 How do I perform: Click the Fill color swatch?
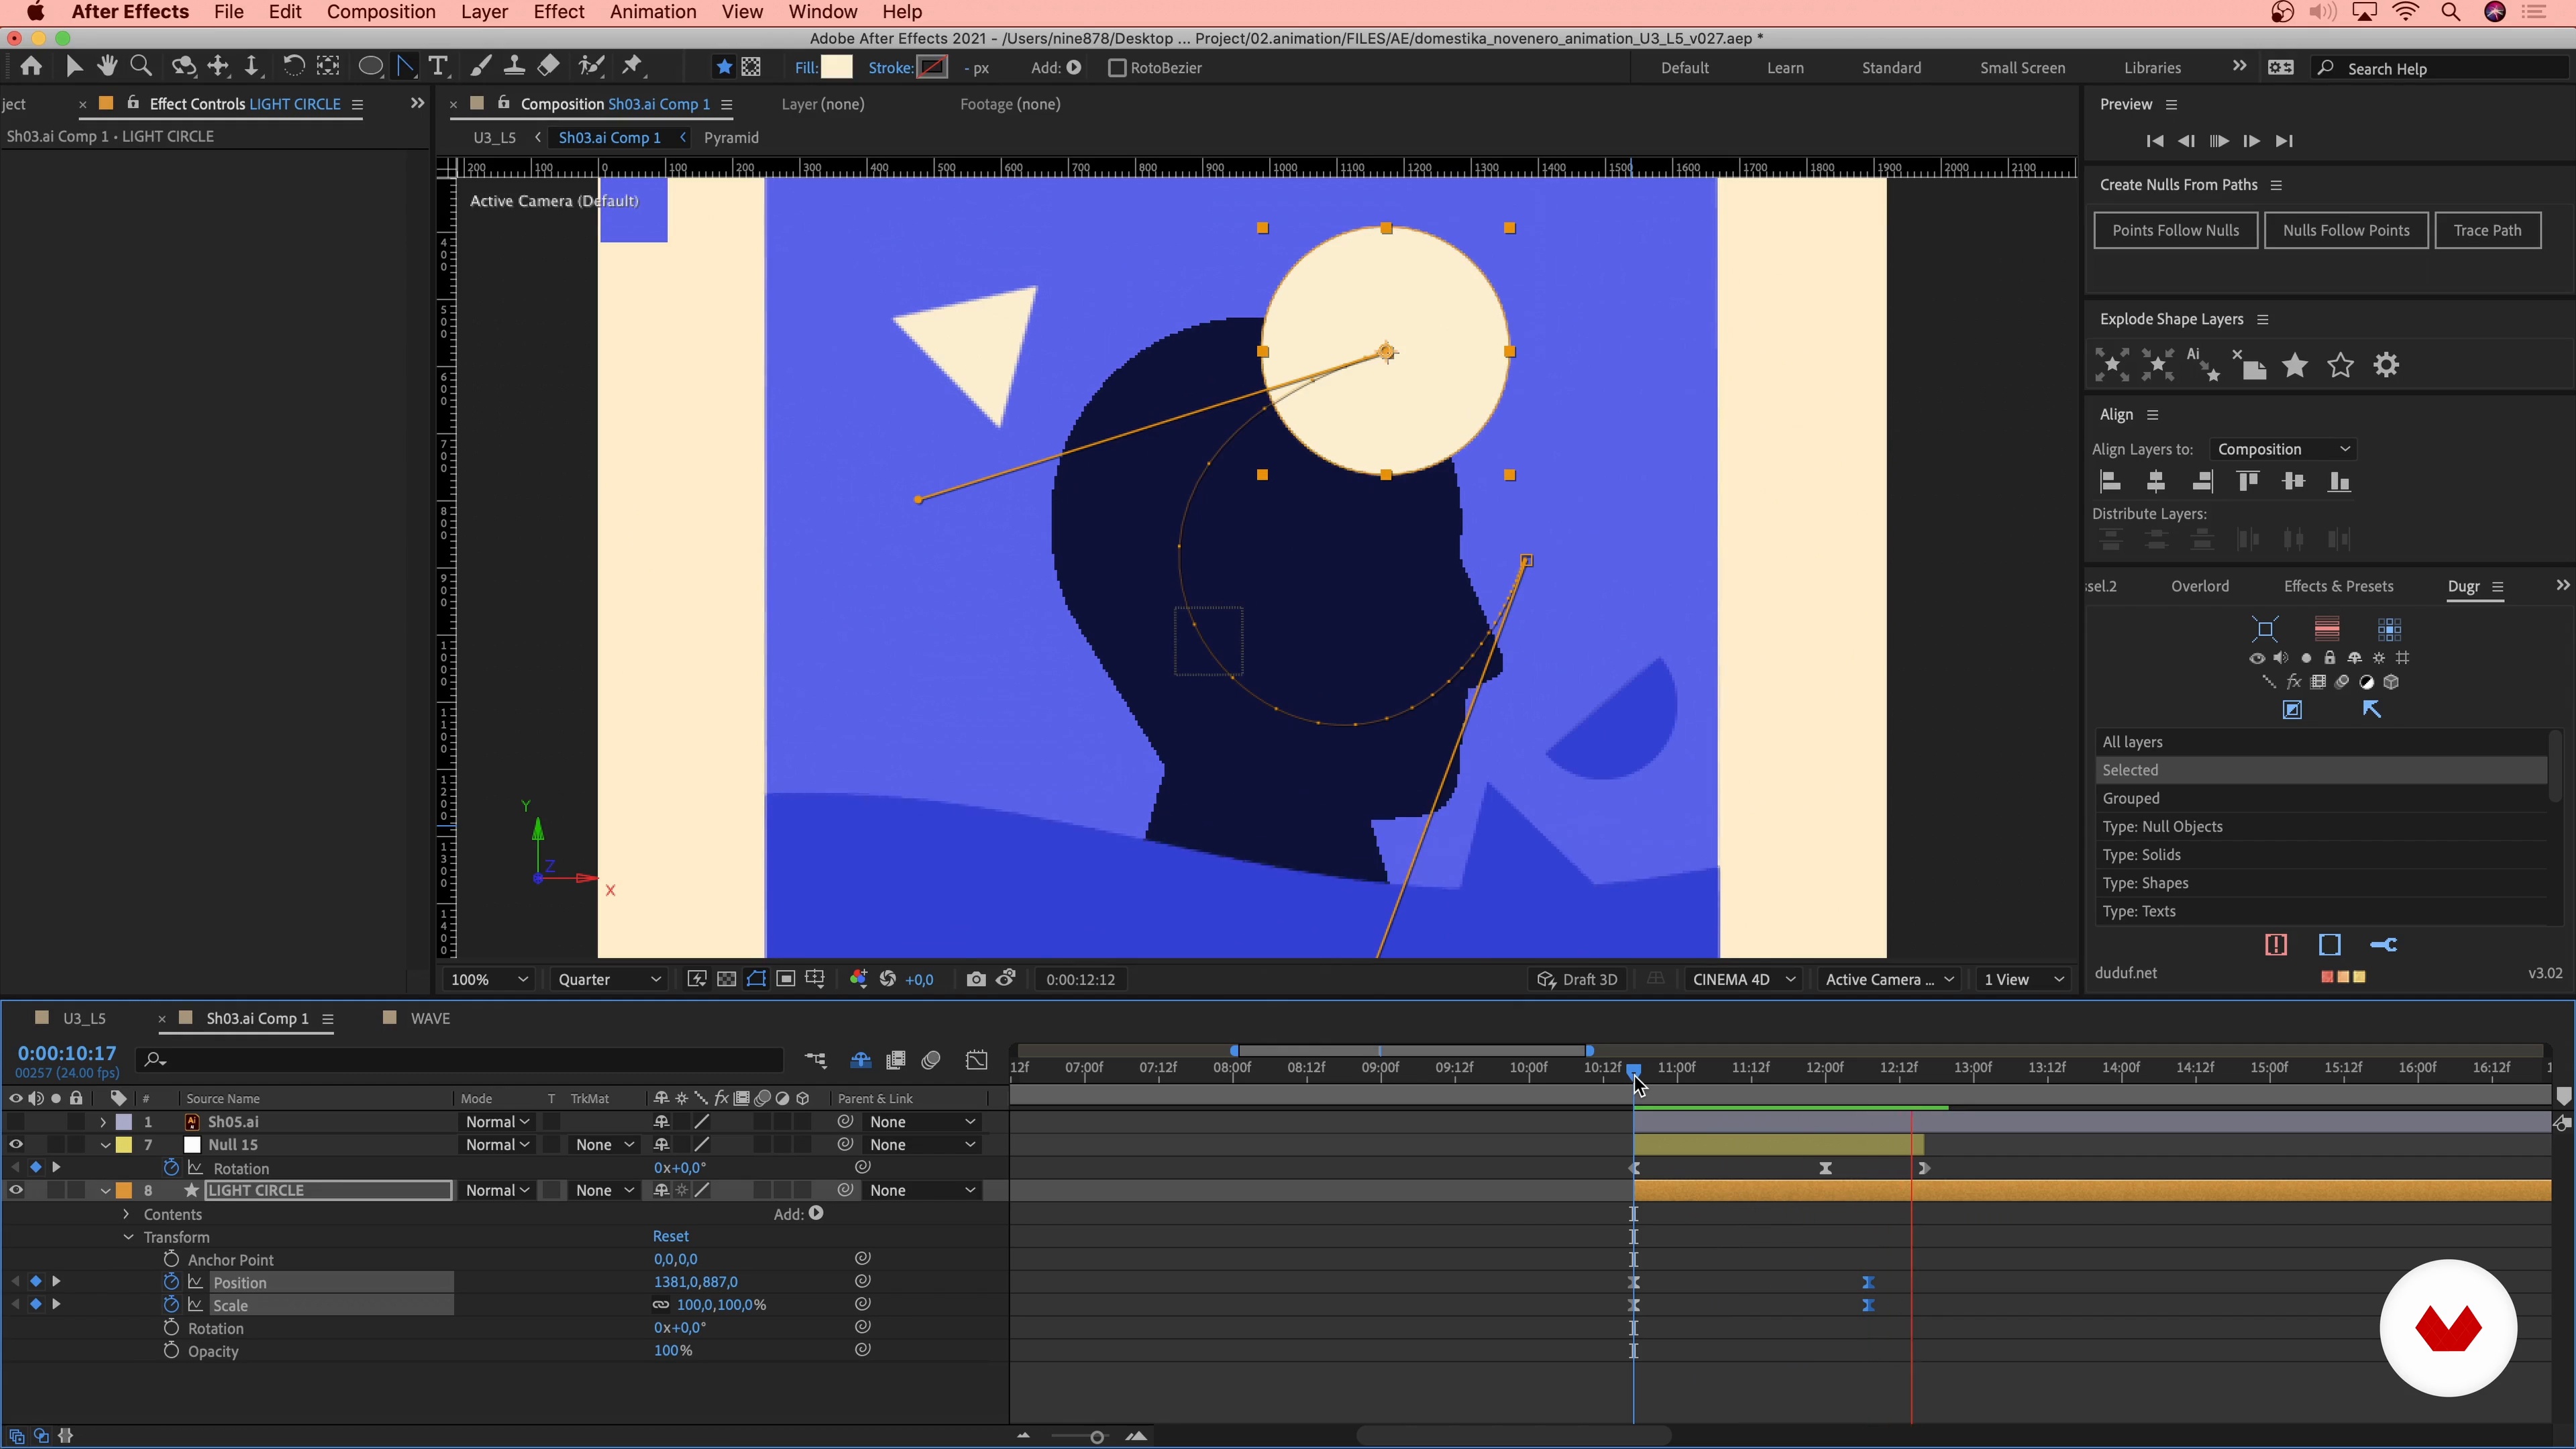coord(837,67)
